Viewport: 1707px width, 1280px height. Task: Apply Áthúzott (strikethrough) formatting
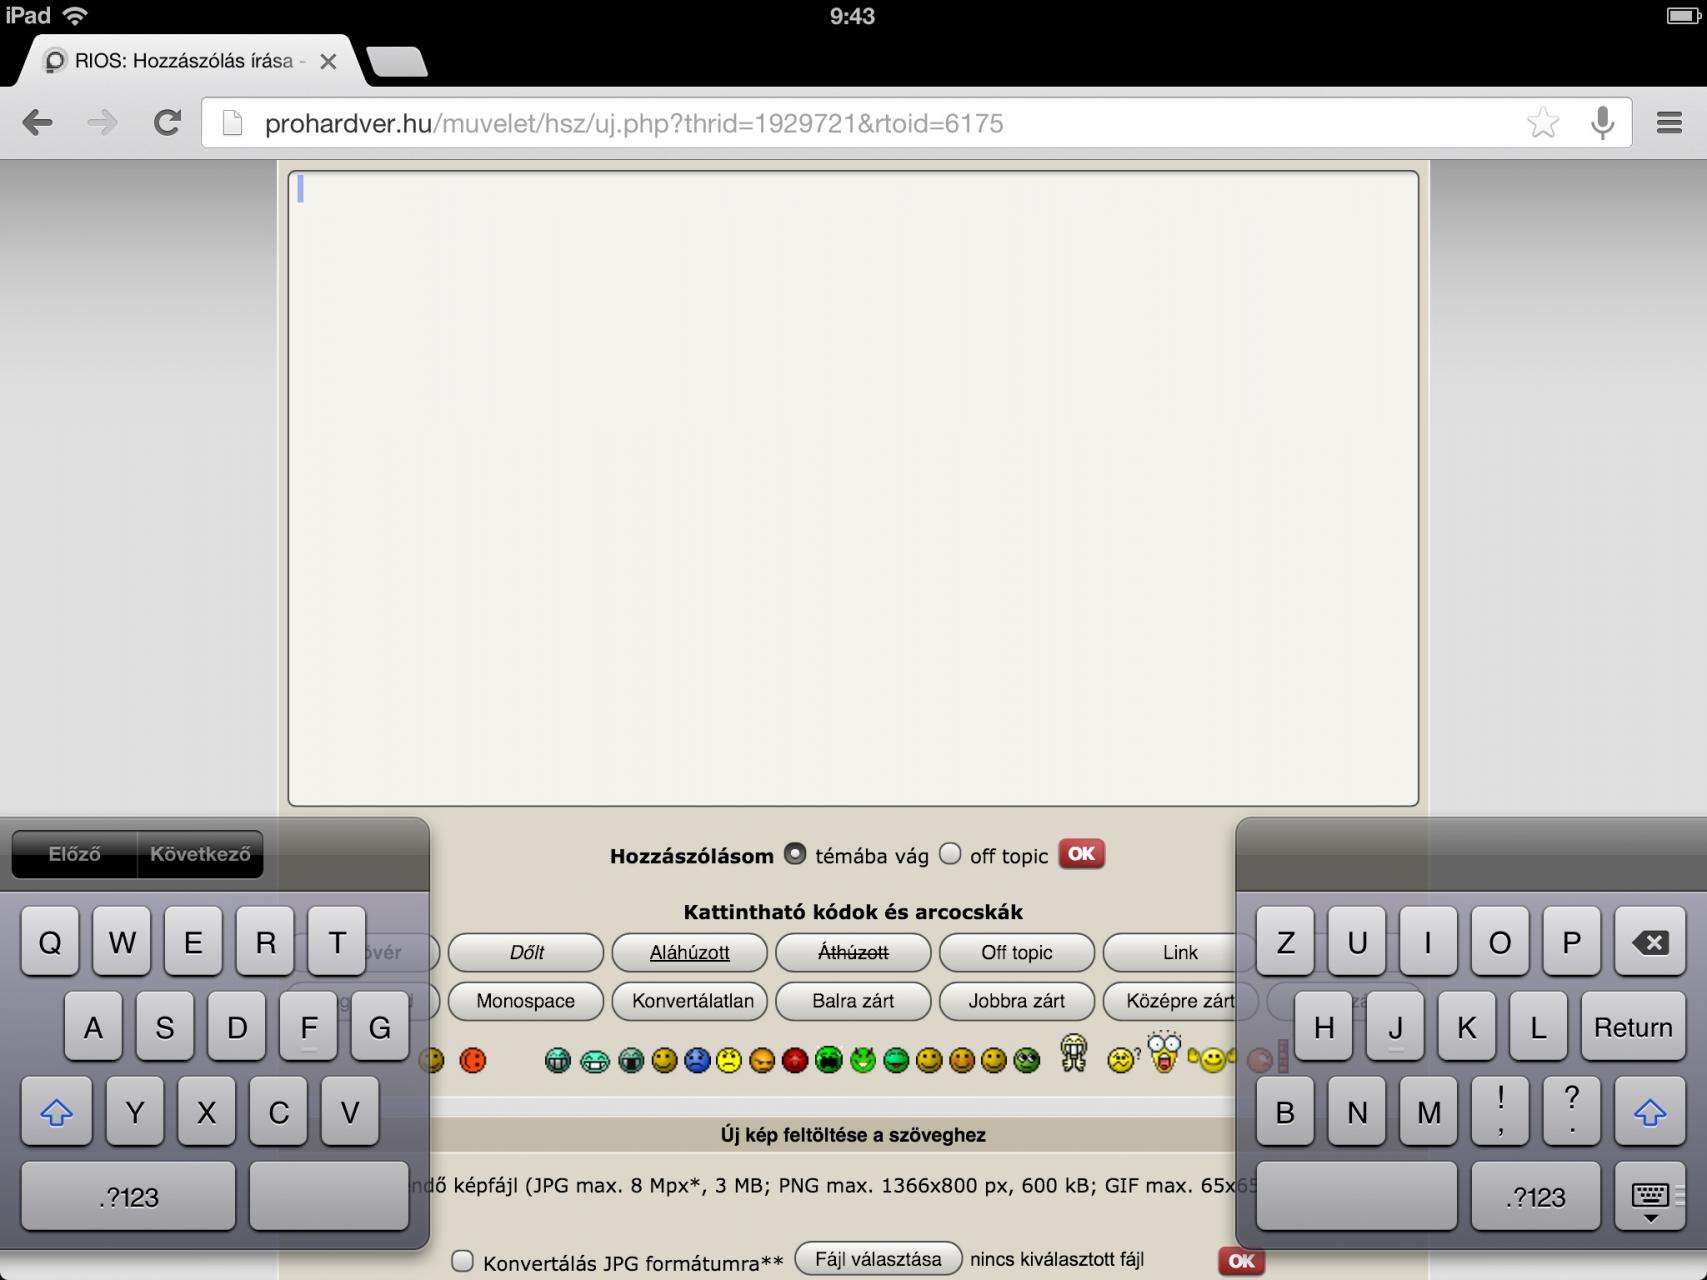(853, 952)
